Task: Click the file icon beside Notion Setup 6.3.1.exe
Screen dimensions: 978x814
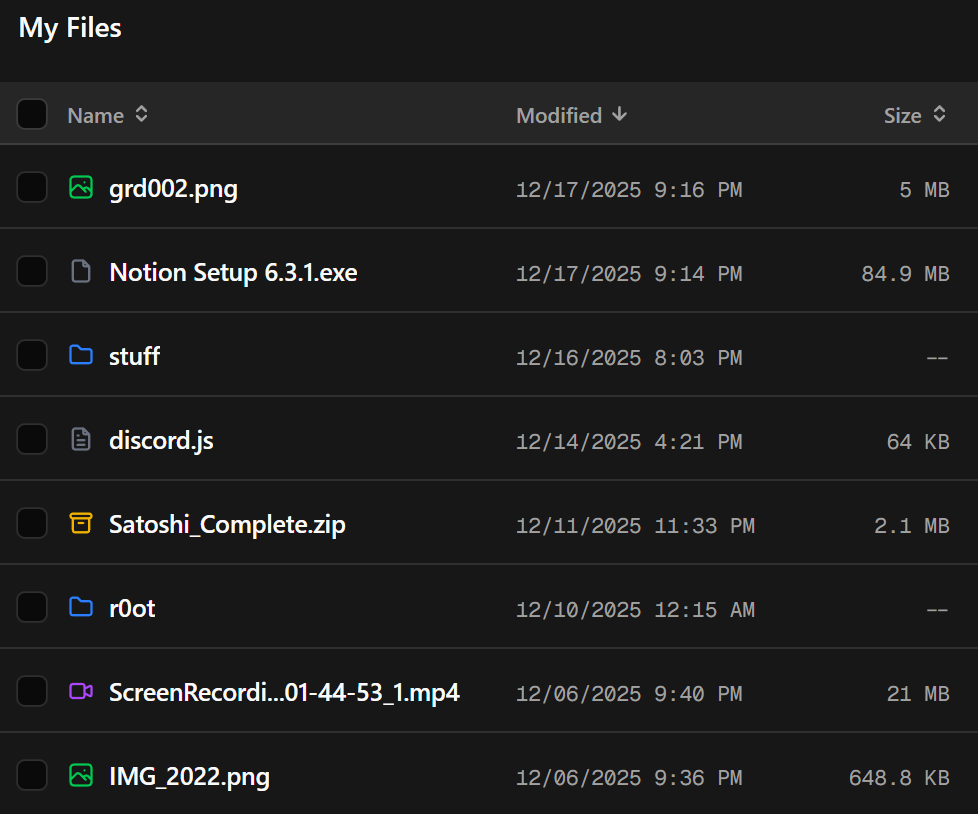Action: pos(81,271)
